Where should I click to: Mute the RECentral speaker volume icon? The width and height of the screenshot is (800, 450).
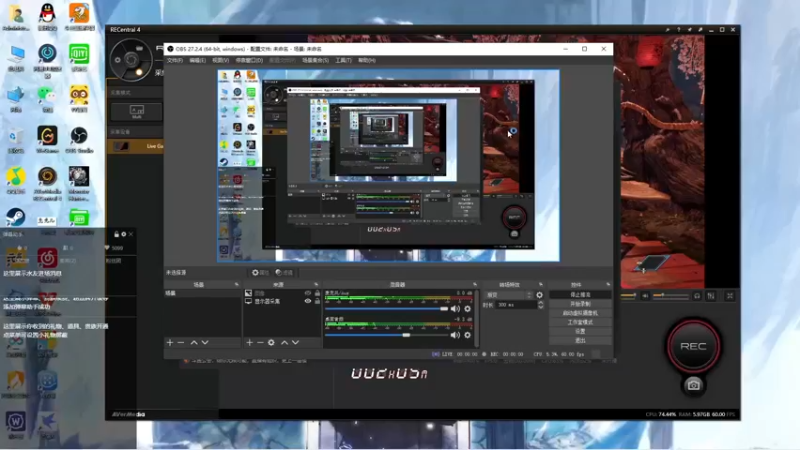point(645,295)
